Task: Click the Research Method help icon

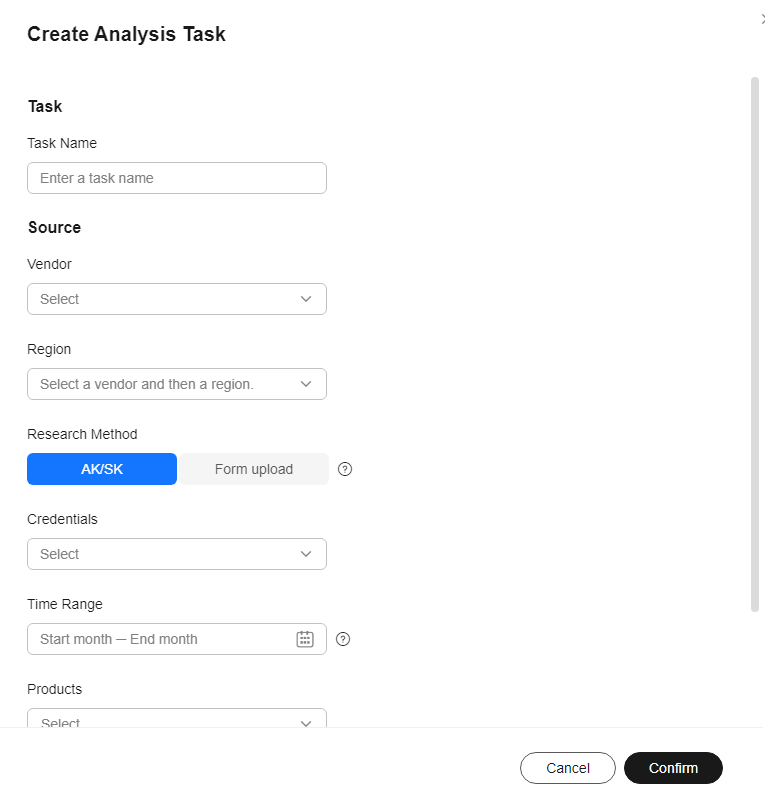Action: (345, 469)
